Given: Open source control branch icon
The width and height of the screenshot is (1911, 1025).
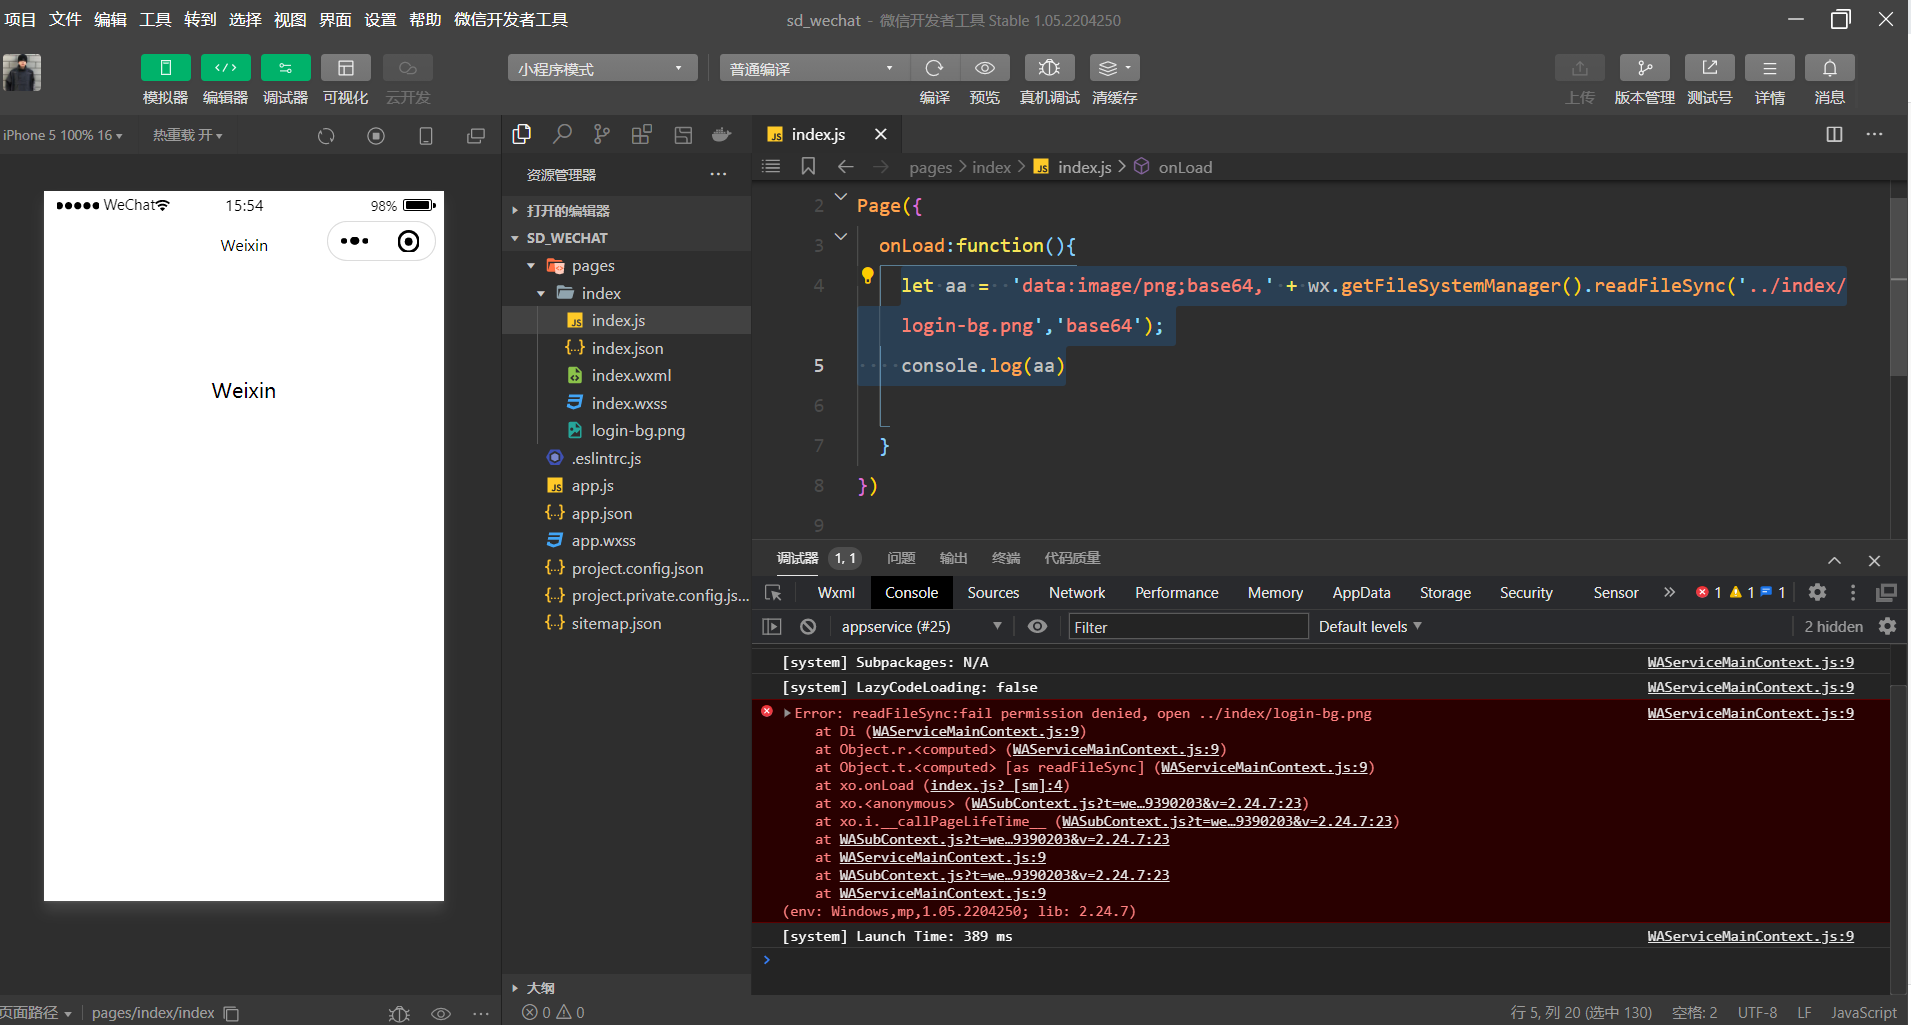Looking at the screenshot, I should tap(601, 135).
